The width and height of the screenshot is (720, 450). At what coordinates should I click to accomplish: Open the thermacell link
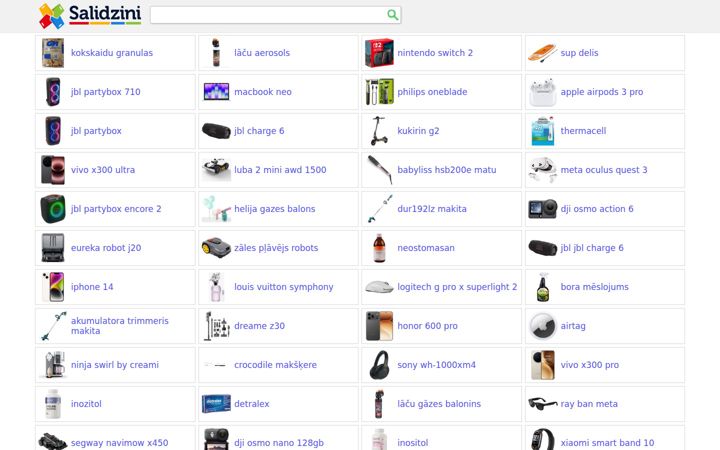tap(583, 131)
